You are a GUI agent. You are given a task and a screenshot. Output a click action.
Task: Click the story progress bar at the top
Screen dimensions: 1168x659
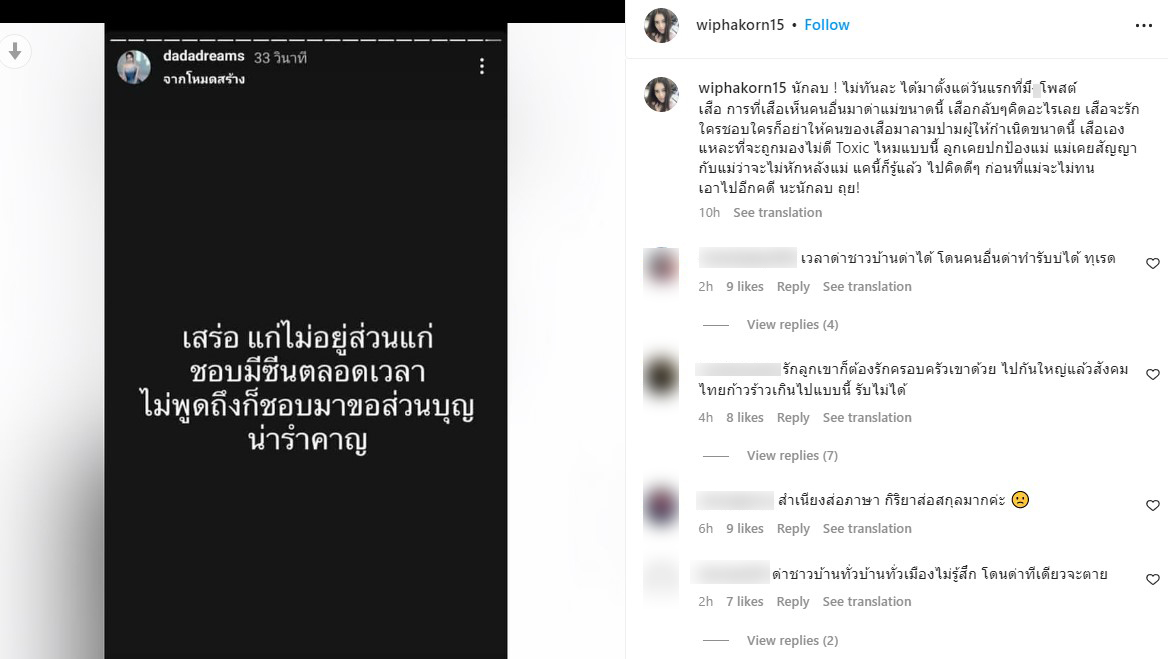click(305, 40)
